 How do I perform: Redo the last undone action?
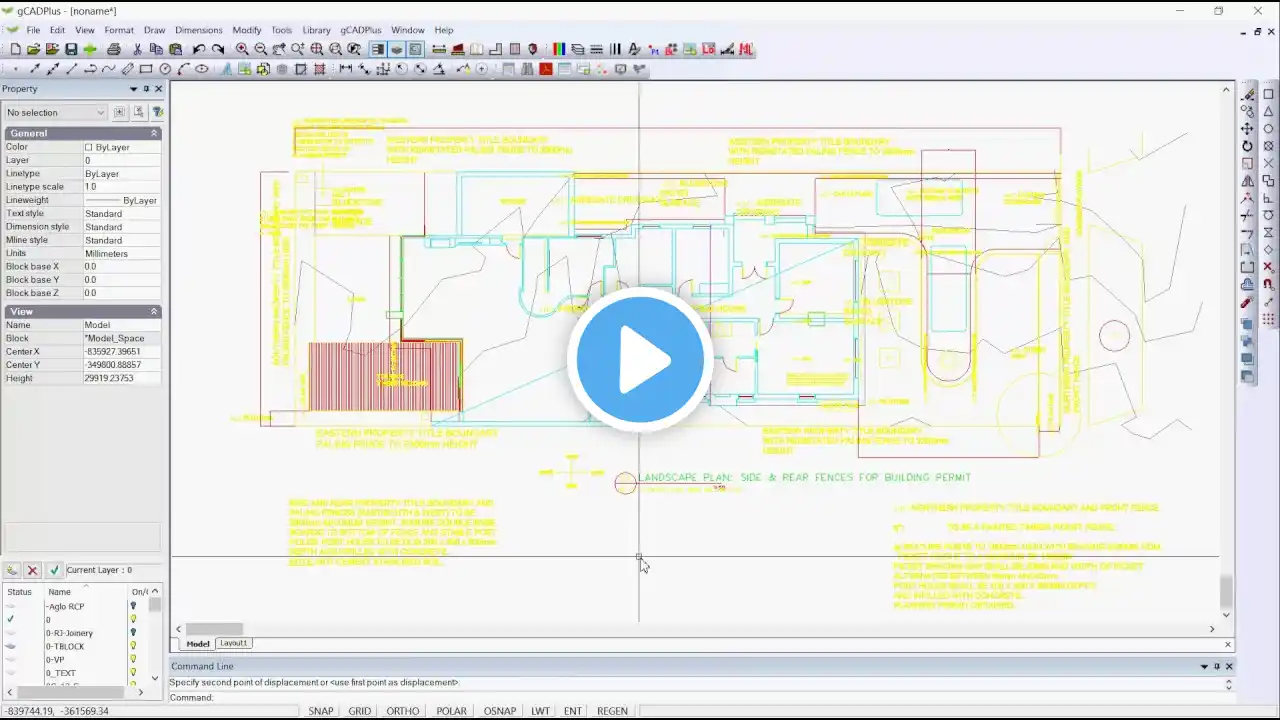218,49
